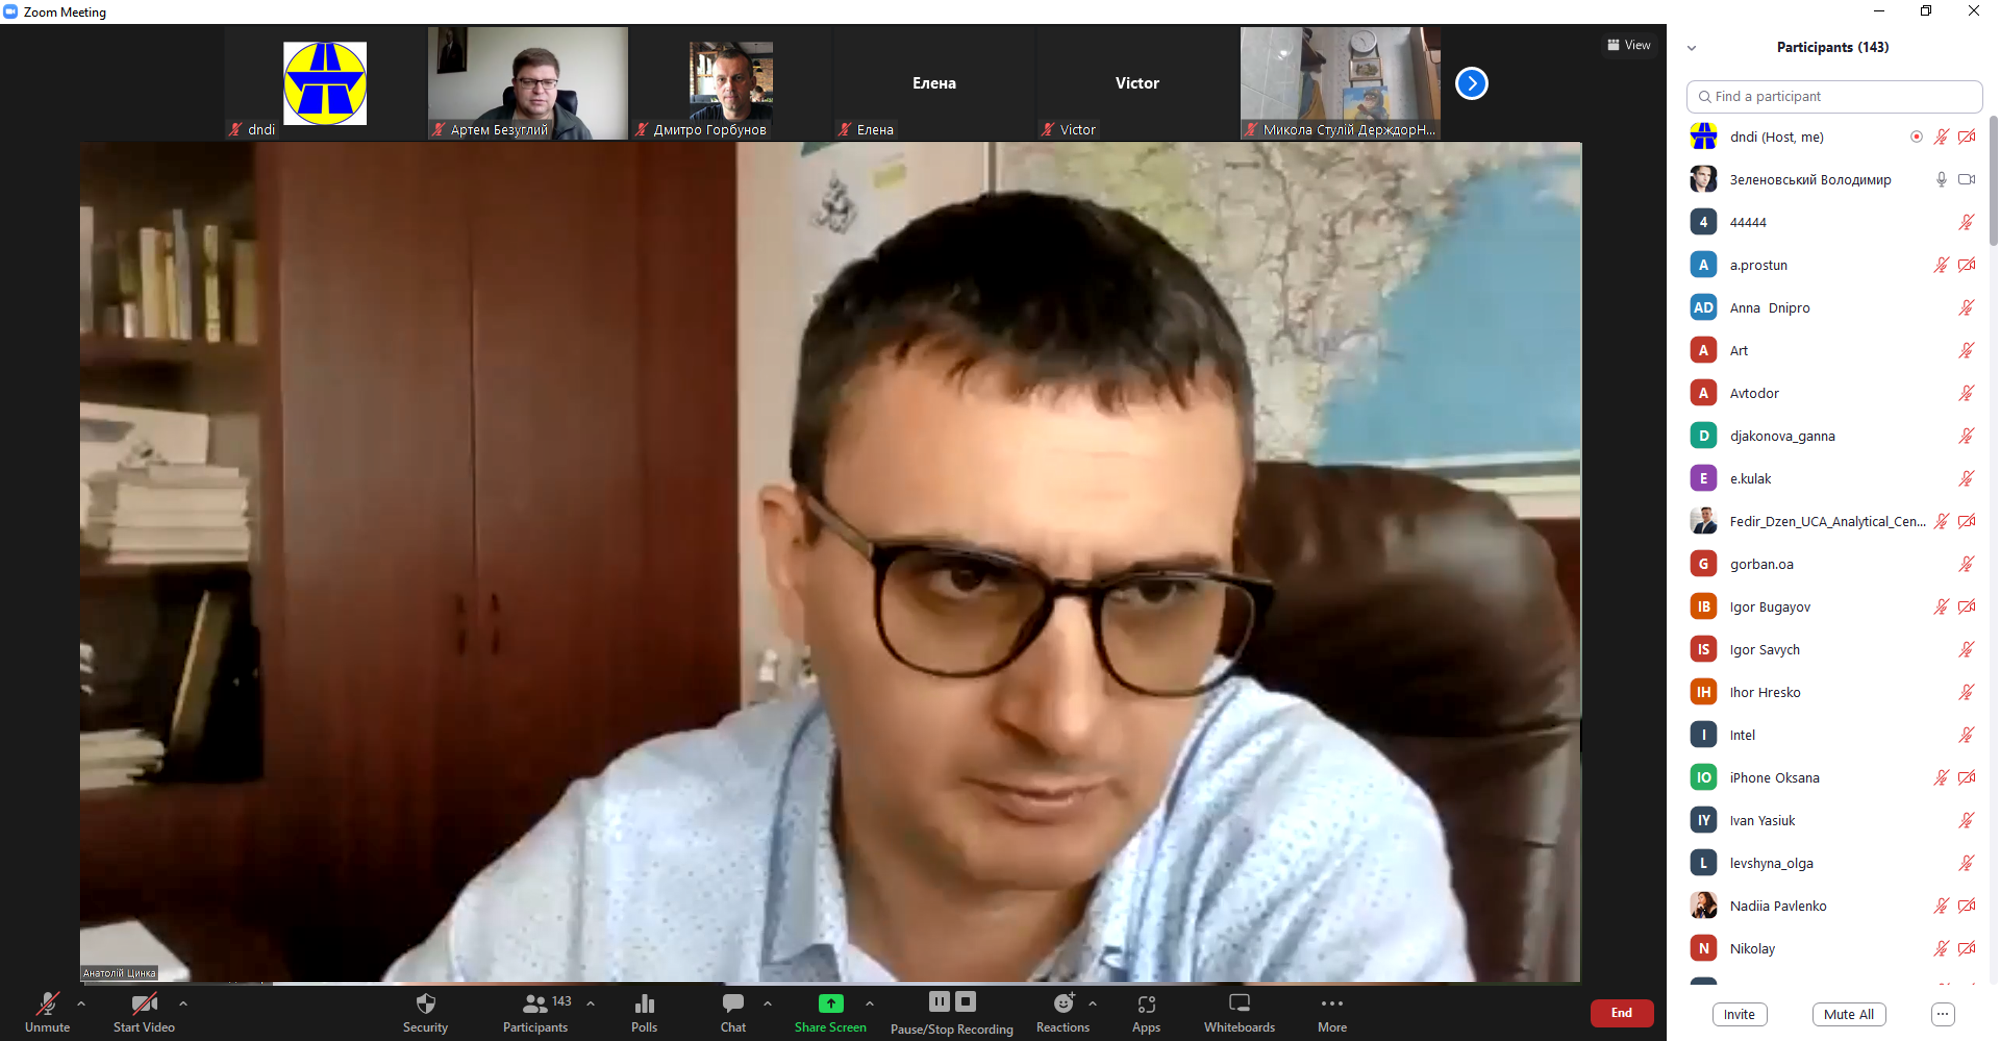The height and width of the screenshot is (1041, 2000).
Task: Open the Polls icon
Action: tap(644, 1004)
